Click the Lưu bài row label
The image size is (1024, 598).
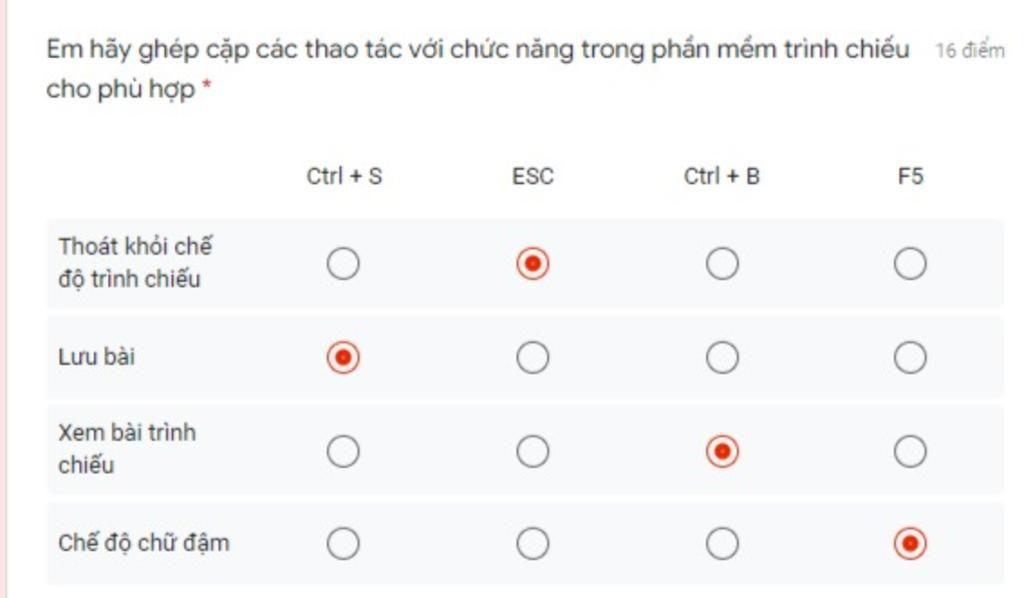(x=96, y=356)
